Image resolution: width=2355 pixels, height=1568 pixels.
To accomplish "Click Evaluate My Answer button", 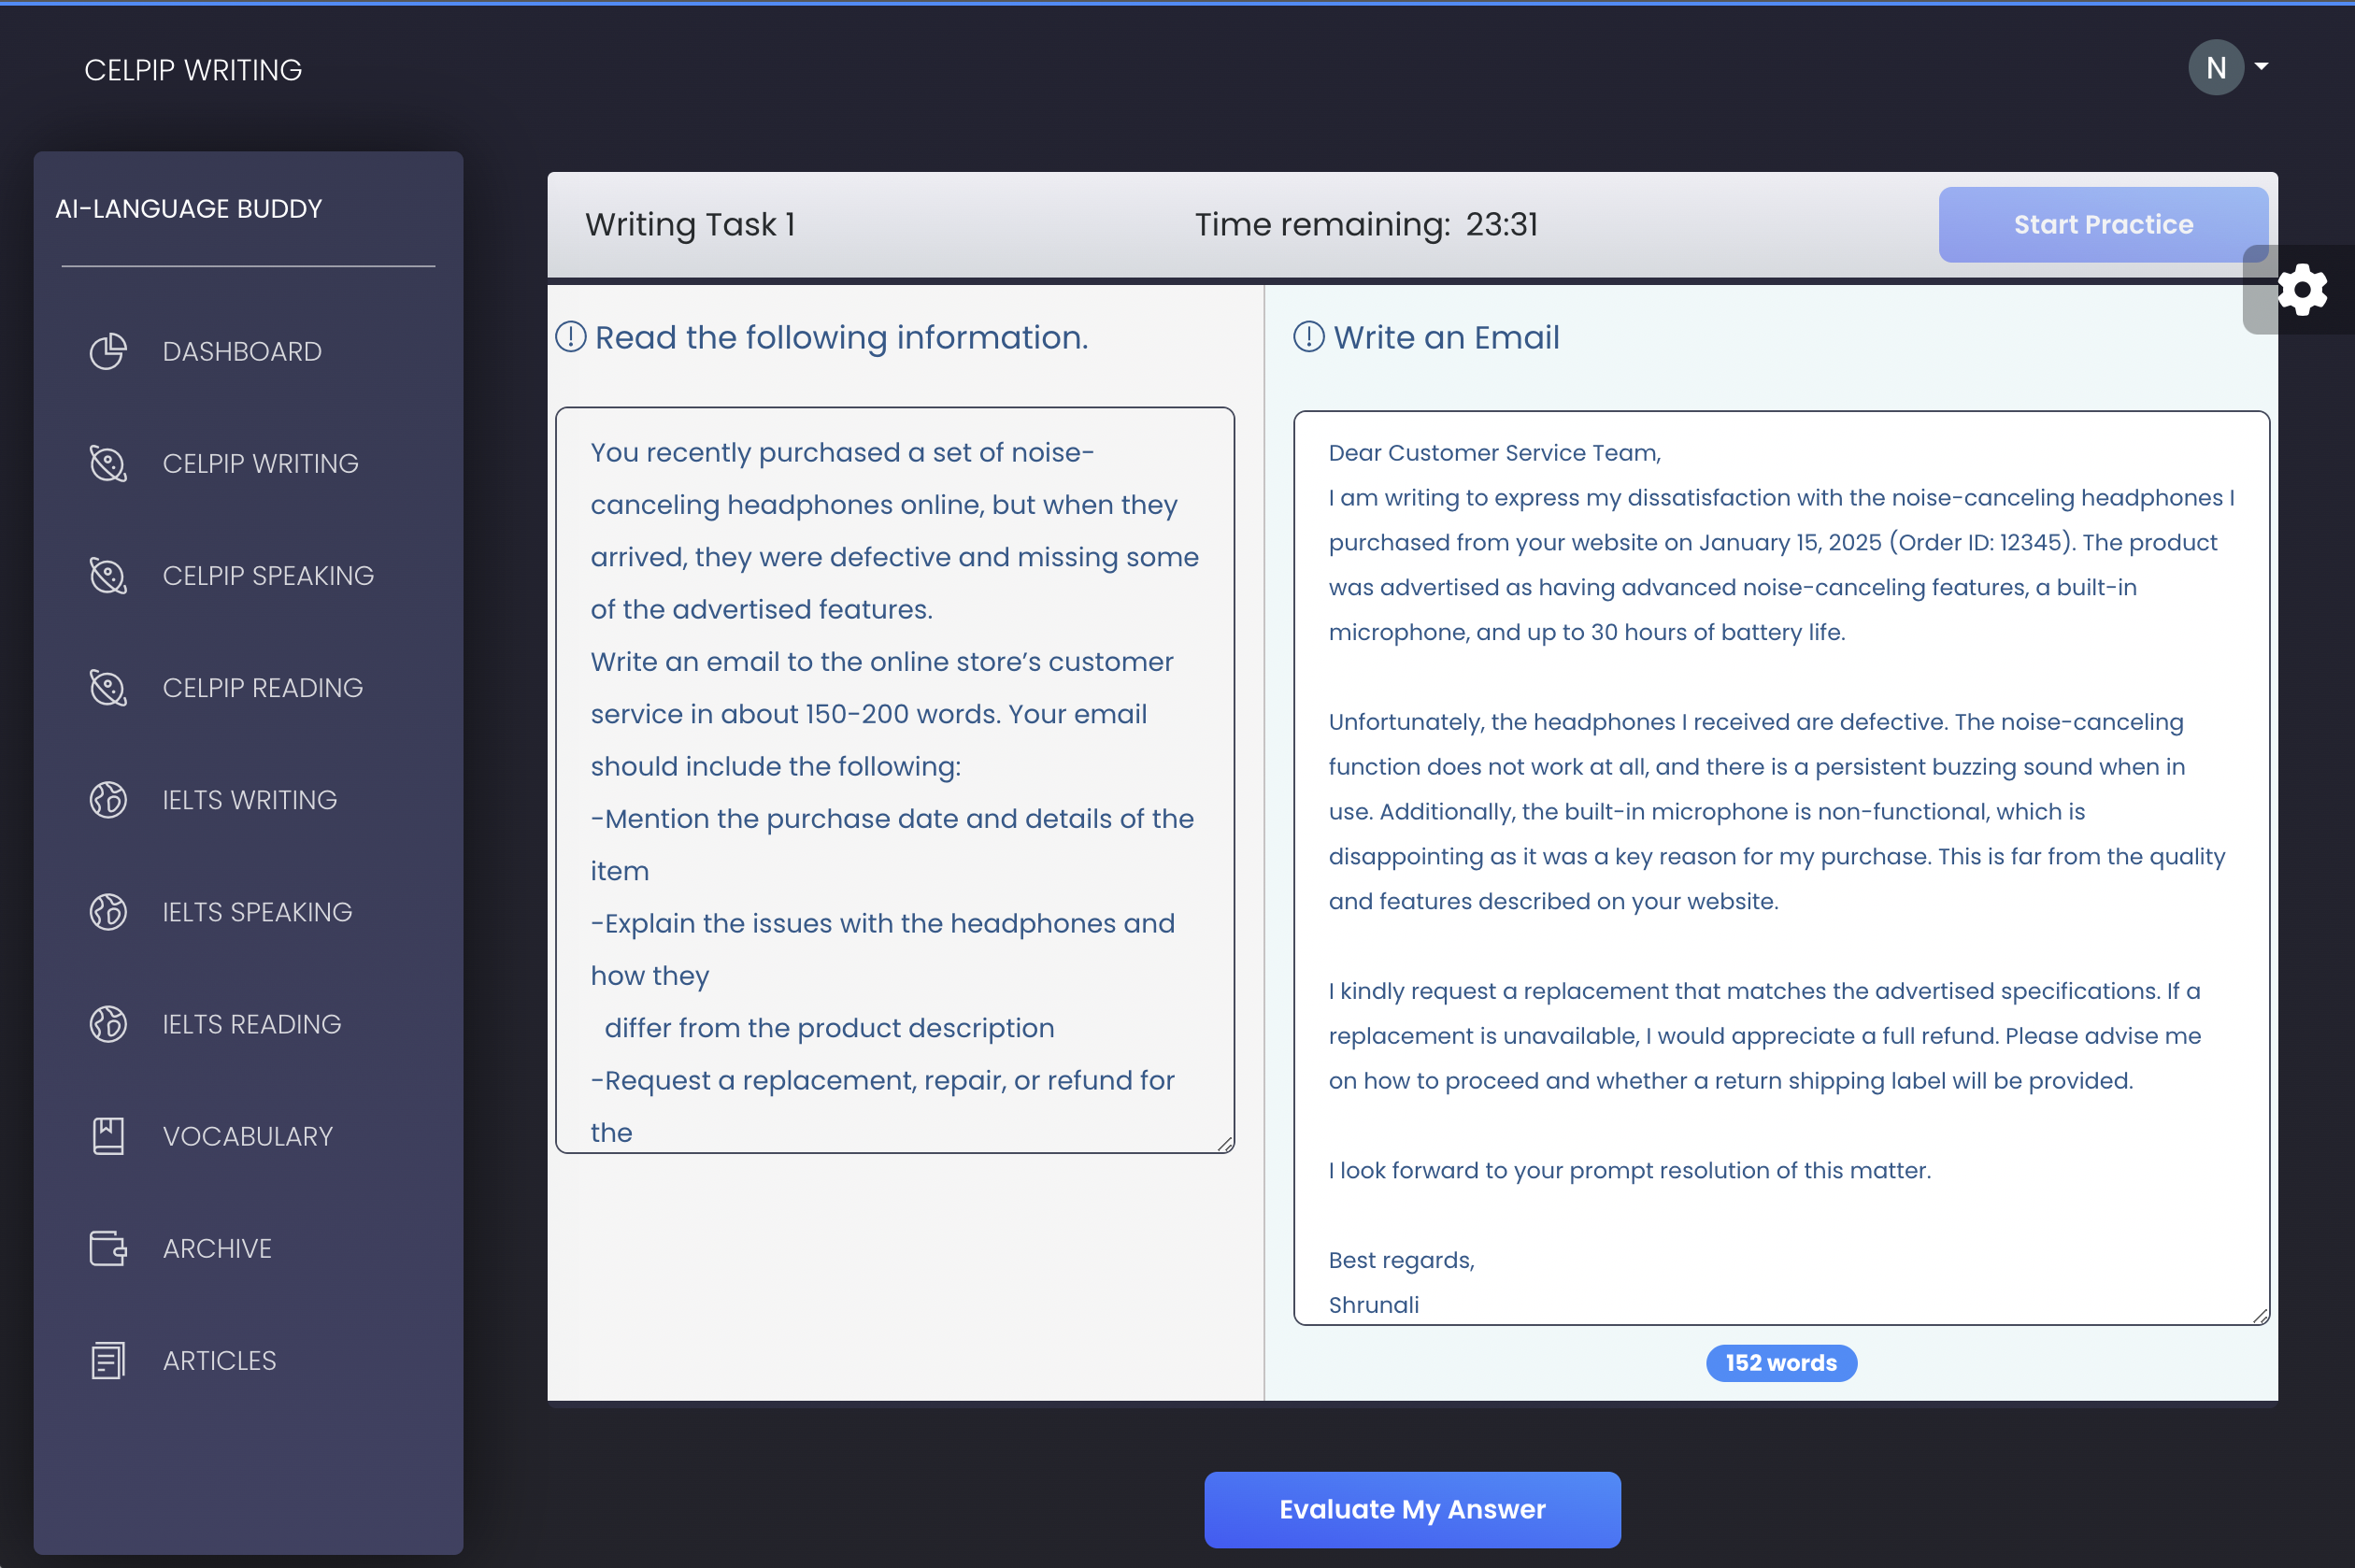I will (x=1412, y=1509).
